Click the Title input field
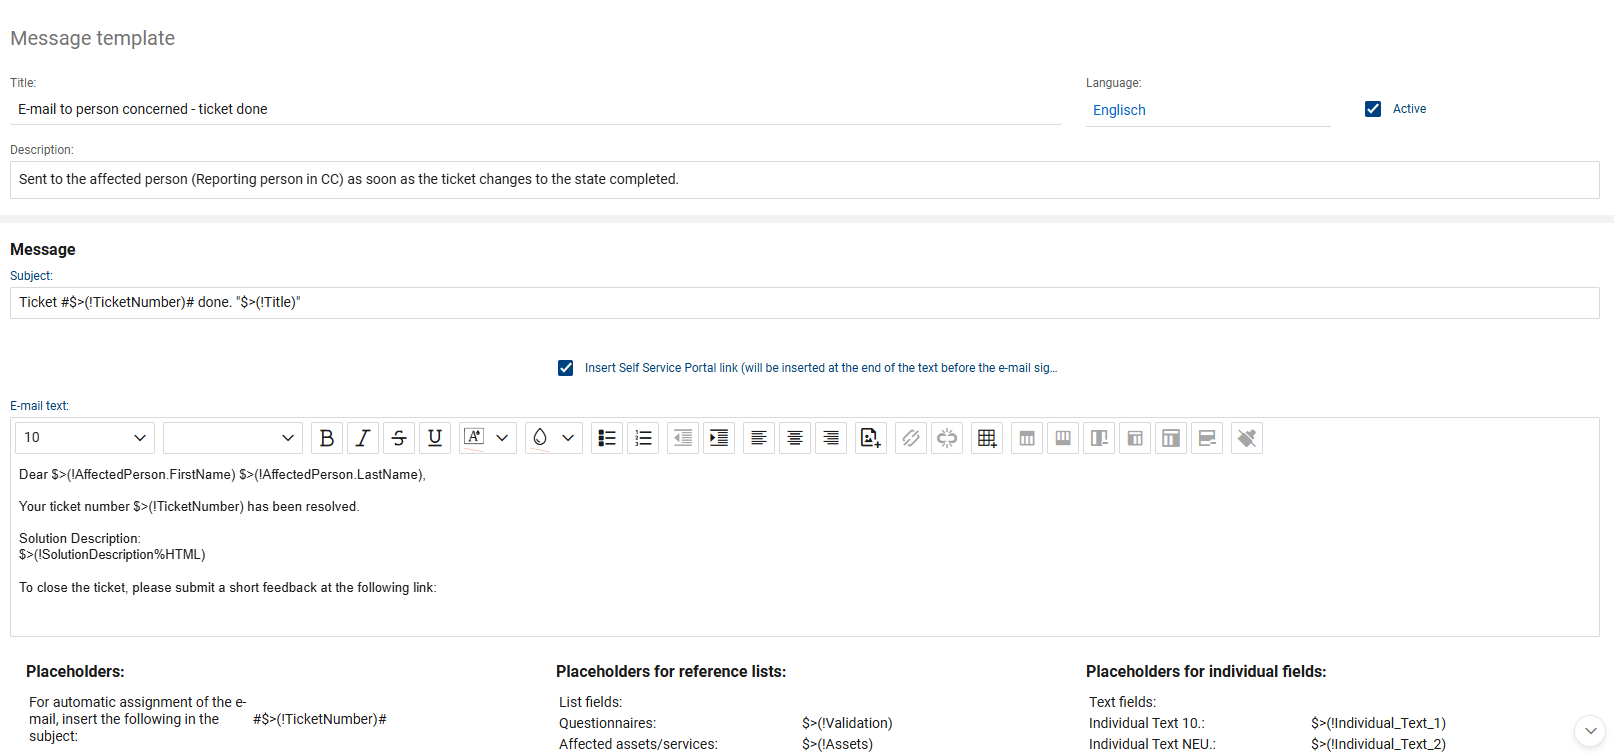 point(536,109)
